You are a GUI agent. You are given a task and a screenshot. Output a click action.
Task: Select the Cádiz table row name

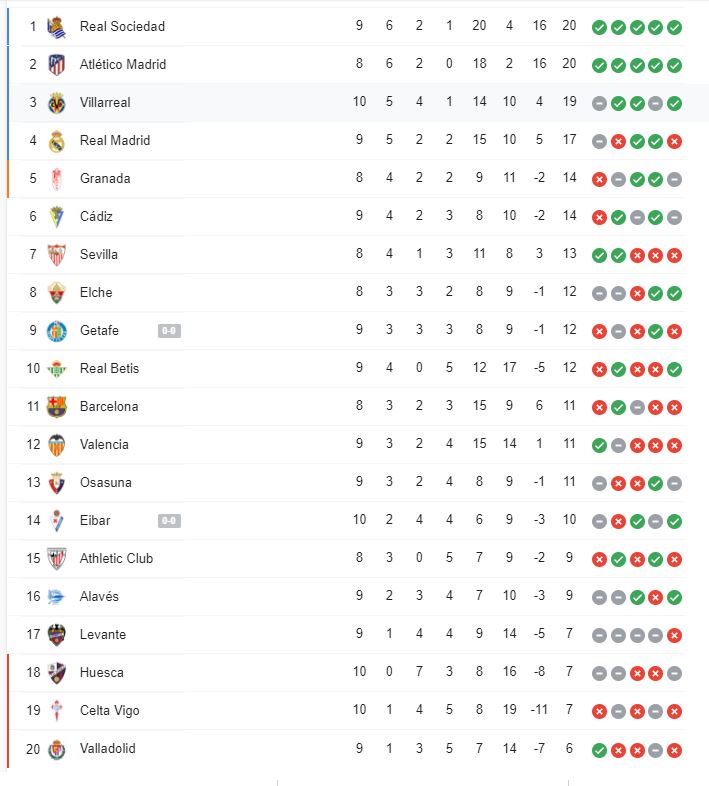coord(96,217)
